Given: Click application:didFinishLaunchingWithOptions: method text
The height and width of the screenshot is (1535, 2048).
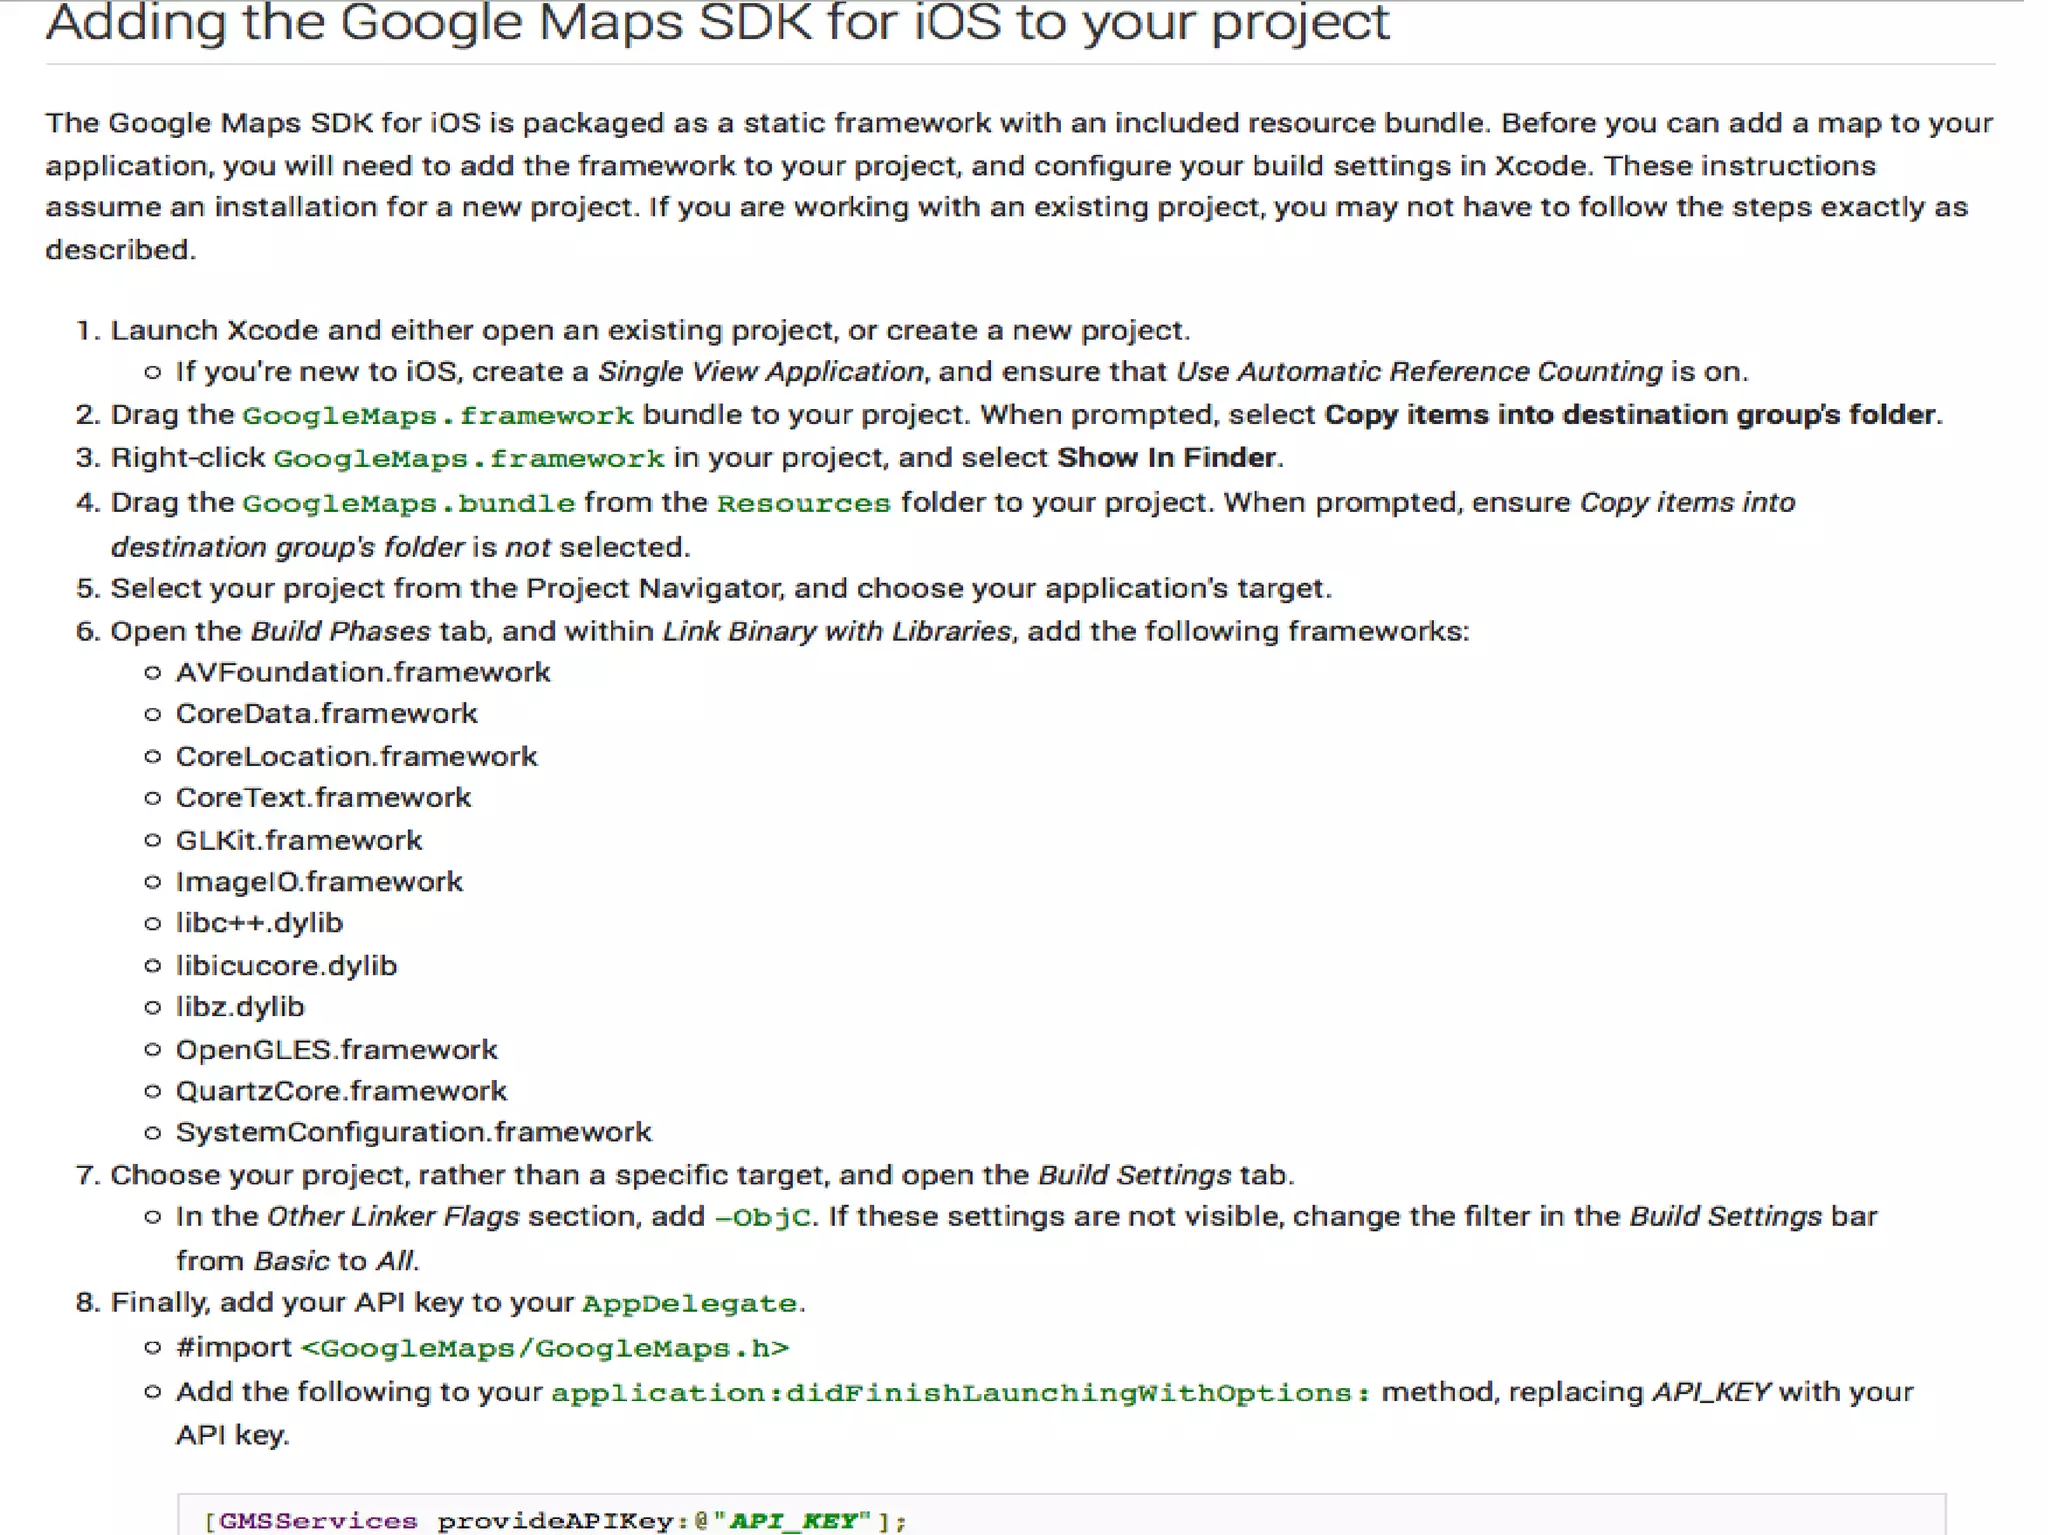Looking at the screenshot, I should tap(961, 1393).
